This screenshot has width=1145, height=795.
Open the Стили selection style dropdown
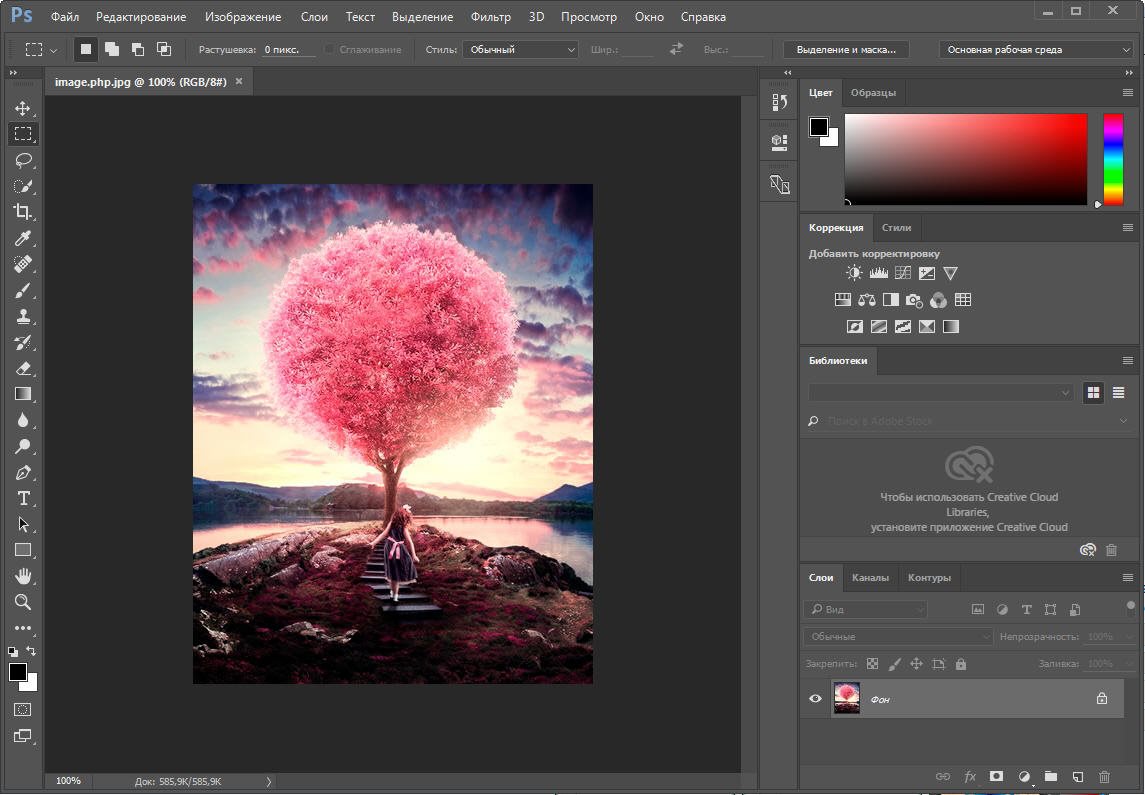coord(520,49)
